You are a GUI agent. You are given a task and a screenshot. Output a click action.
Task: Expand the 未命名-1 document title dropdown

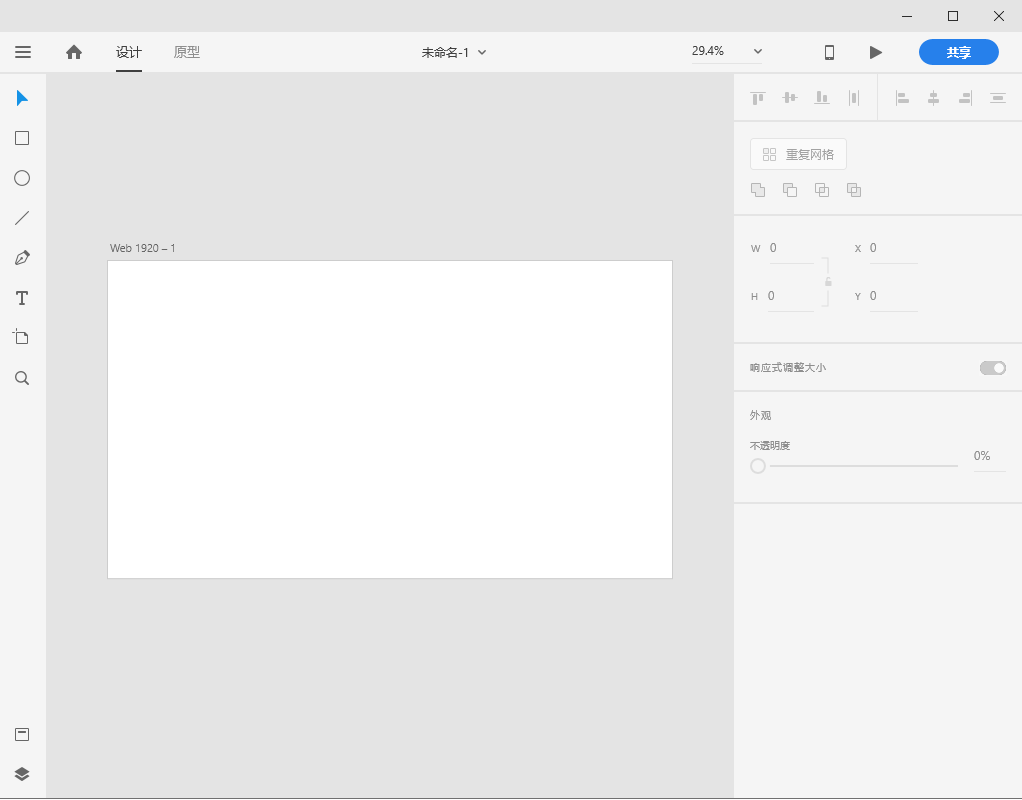pyautogui.click(x=482, y=52)
